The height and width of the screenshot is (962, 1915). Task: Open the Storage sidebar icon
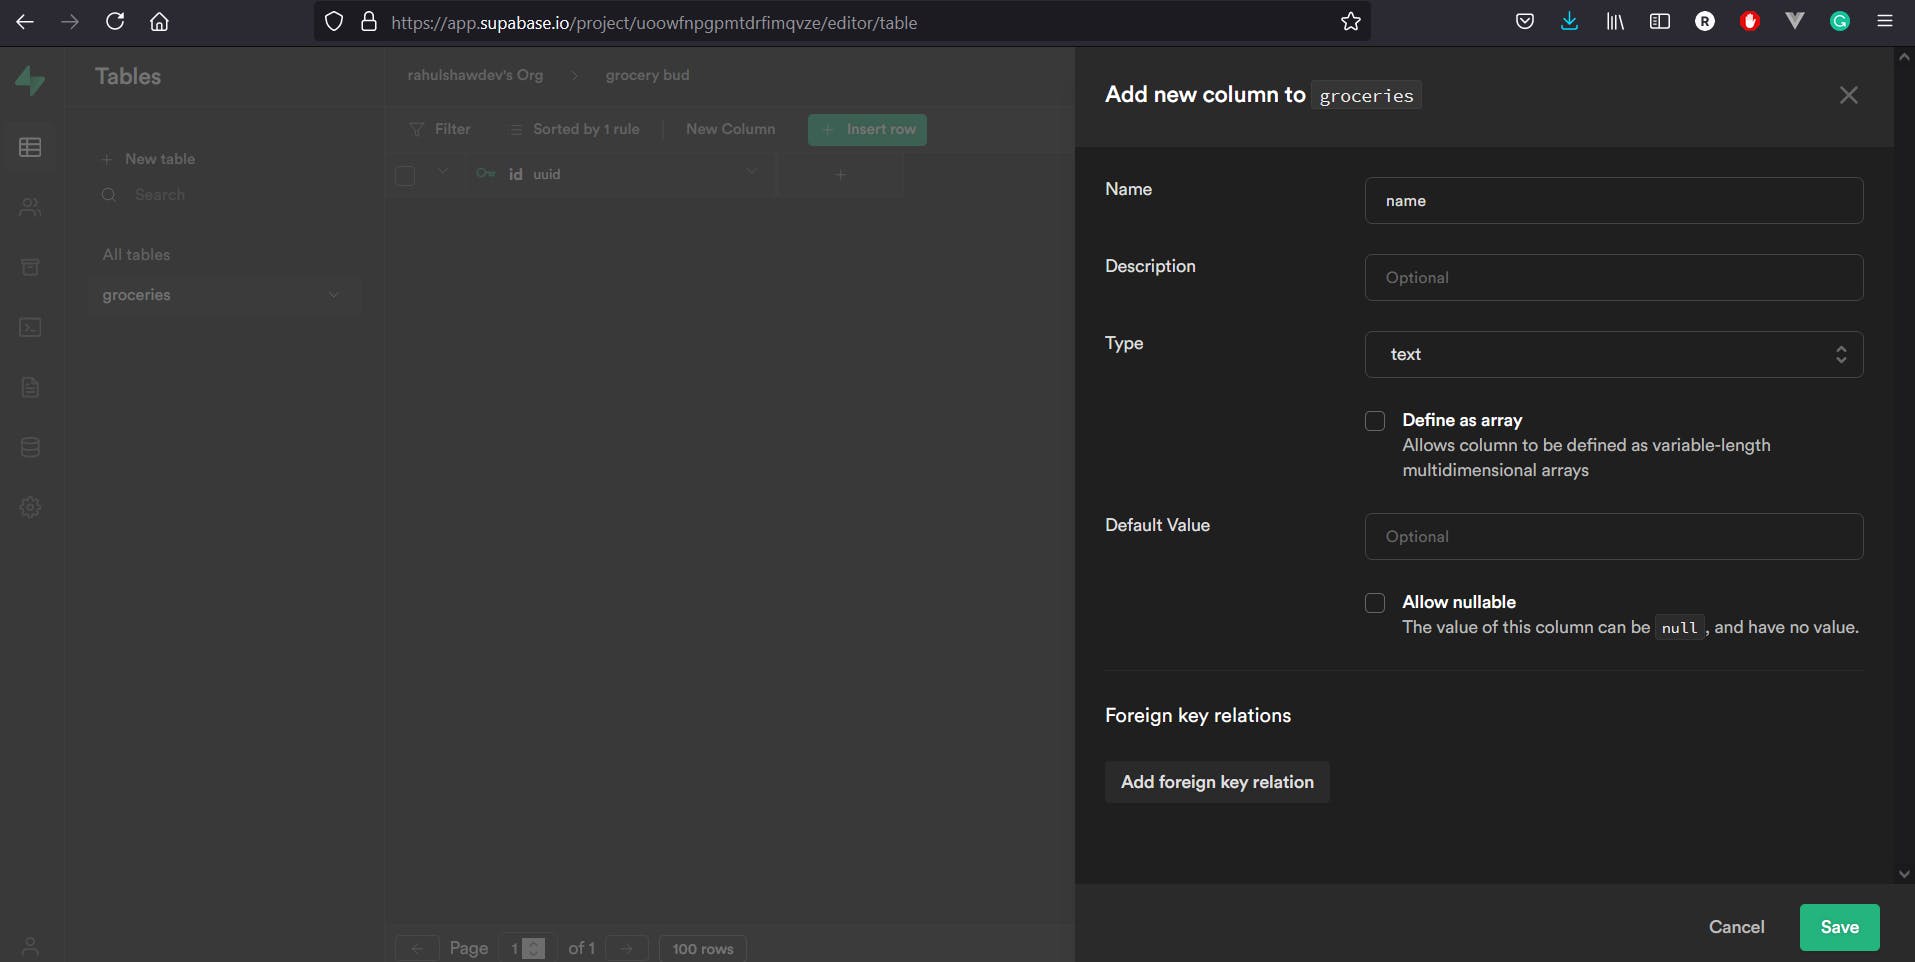tap(30, 267)
